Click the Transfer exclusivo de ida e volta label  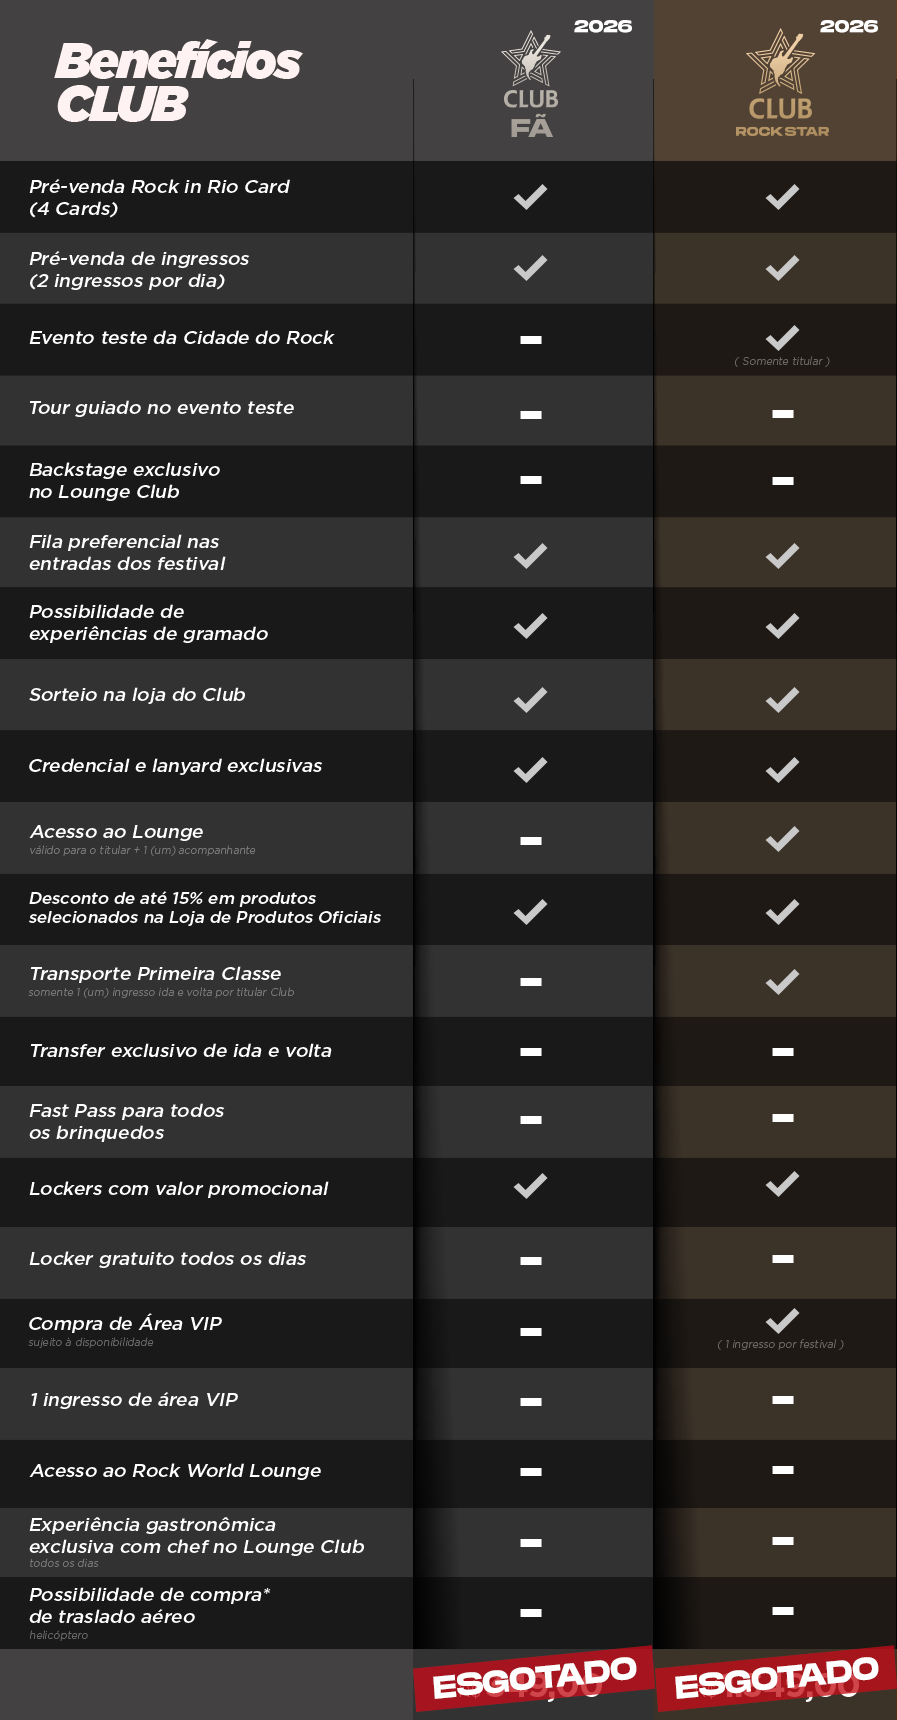(x=180, y=1051)
